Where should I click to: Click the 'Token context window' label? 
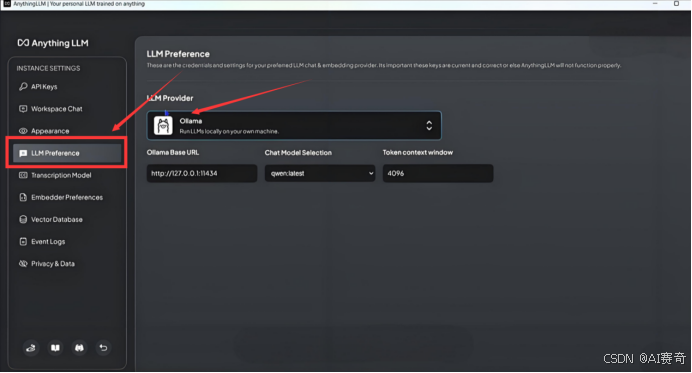417,152
